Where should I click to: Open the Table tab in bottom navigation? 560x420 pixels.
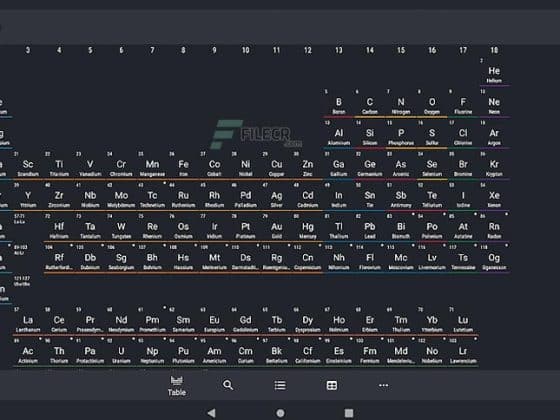(177, 386)
